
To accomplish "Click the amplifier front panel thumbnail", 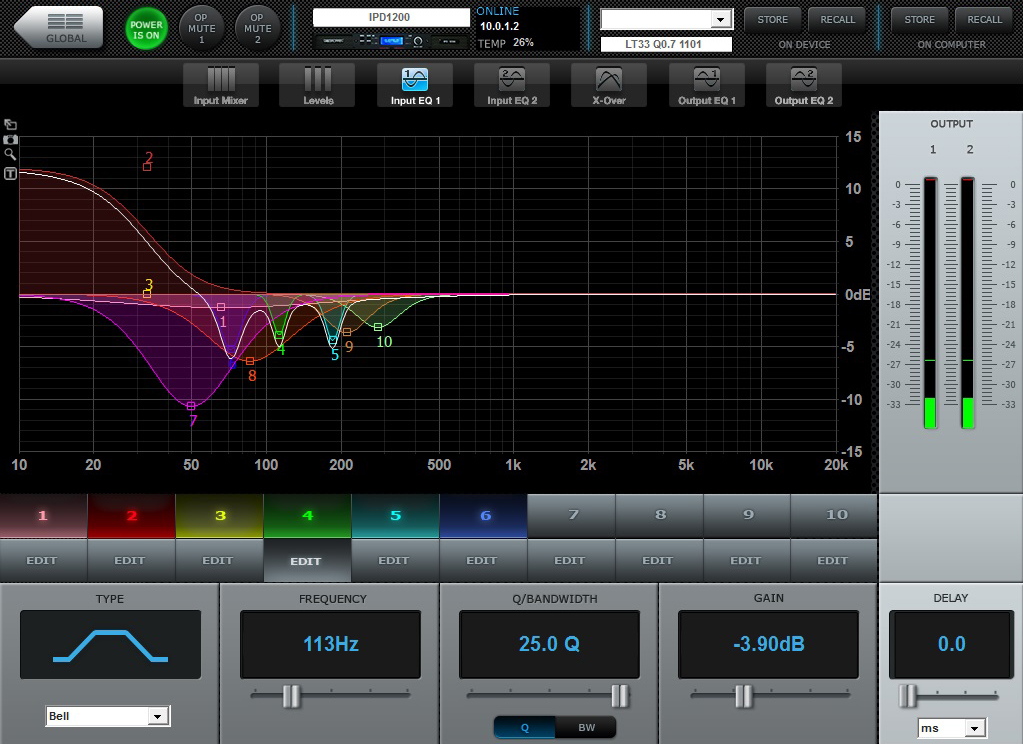I will (390, 41).
